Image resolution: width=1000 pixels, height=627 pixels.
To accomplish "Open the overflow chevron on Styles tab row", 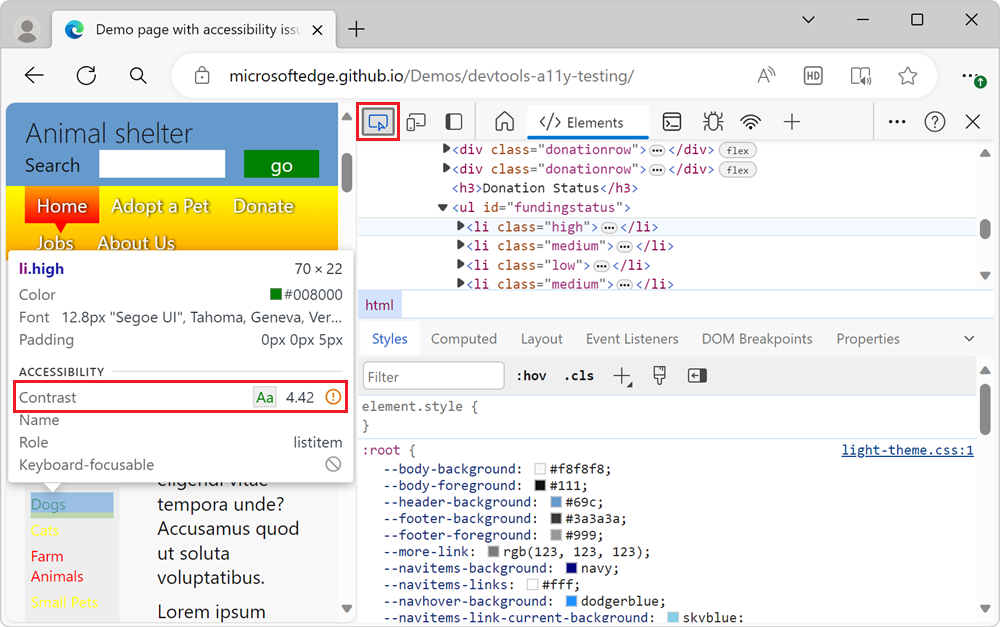I will tap(968, 338).
